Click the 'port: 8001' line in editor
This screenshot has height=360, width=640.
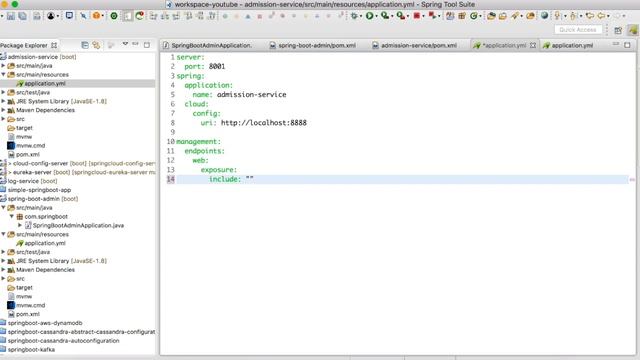204,66
